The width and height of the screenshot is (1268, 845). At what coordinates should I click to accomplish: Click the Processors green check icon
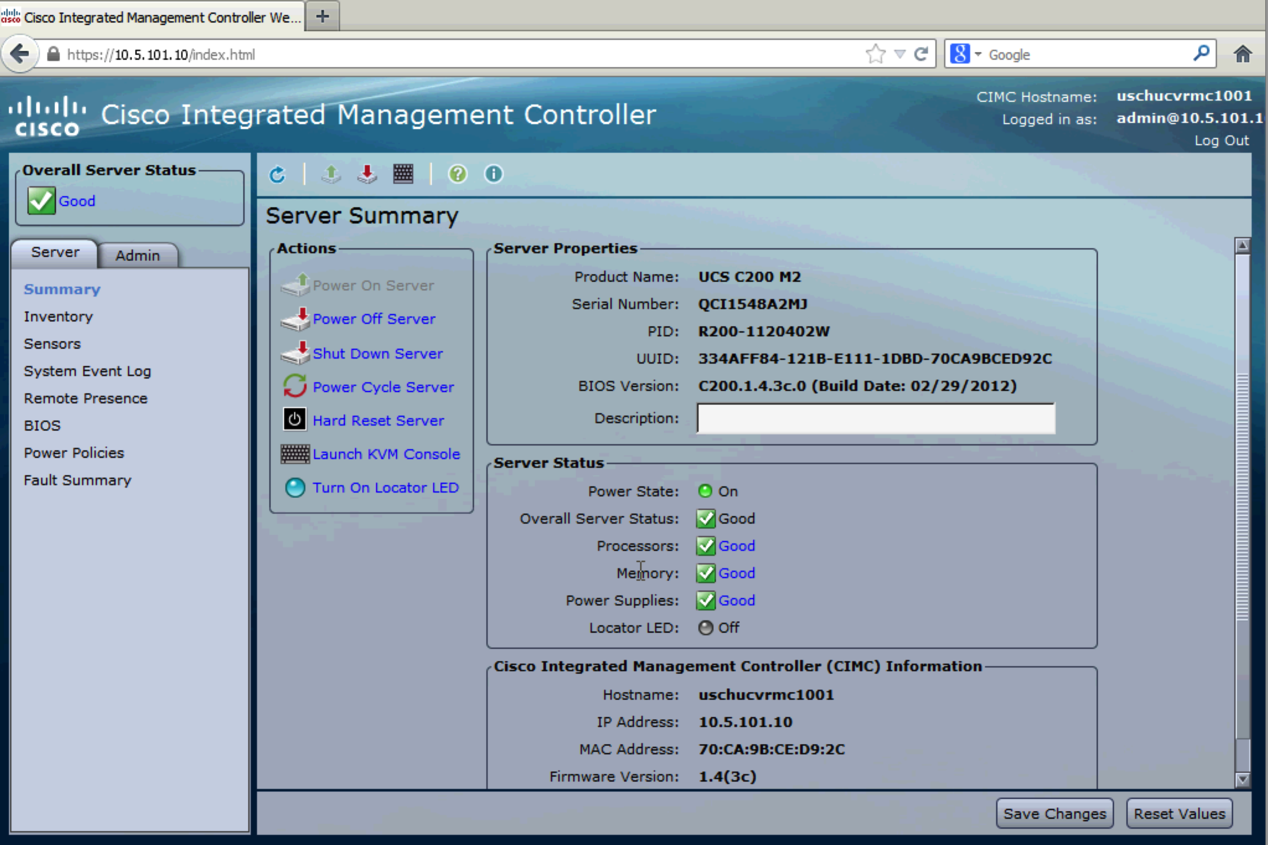coord(706,546)
